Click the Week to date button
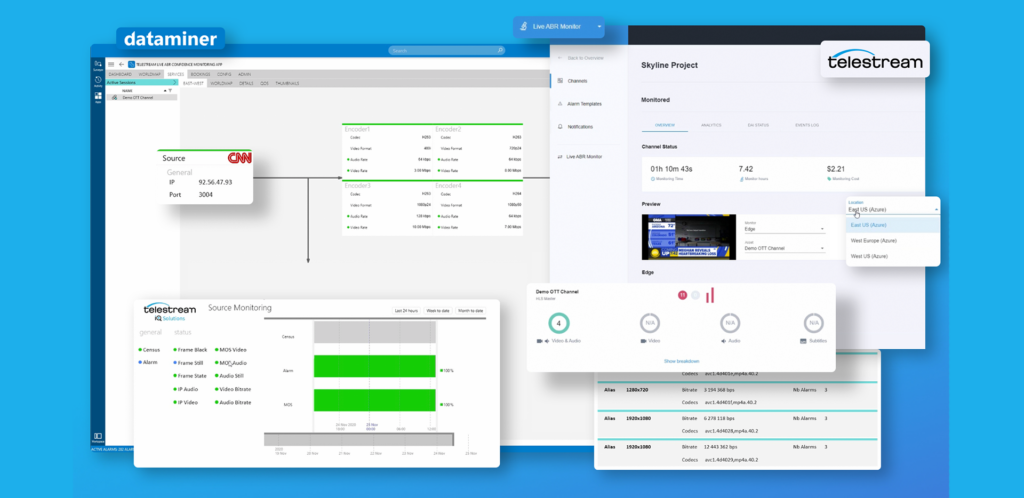The image size is (1024, 498). (438, 311)
